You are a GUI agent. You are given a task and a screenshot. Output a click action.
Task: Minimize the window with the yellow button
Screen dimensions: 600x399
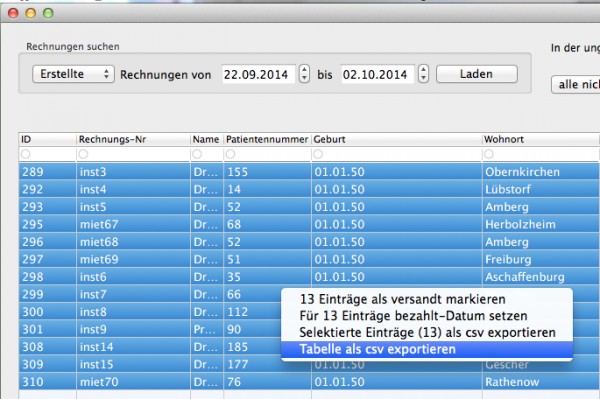point(31,13)
